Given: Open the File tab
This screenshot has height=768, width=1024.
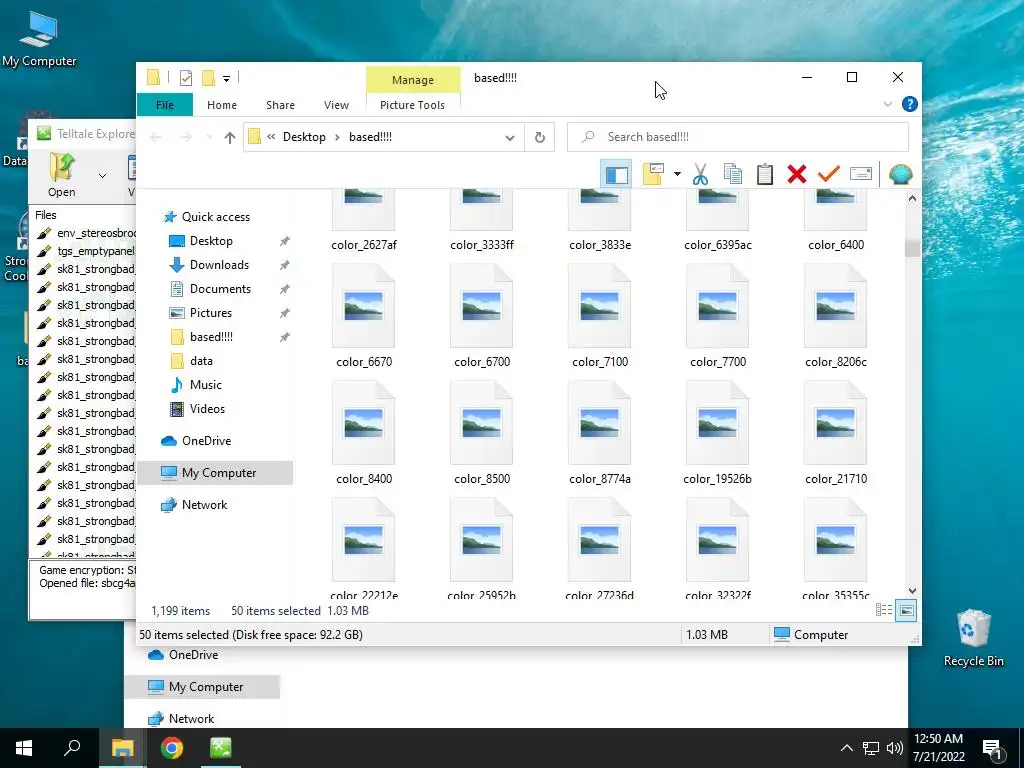Looking at the screenshot, I should 165,104.
